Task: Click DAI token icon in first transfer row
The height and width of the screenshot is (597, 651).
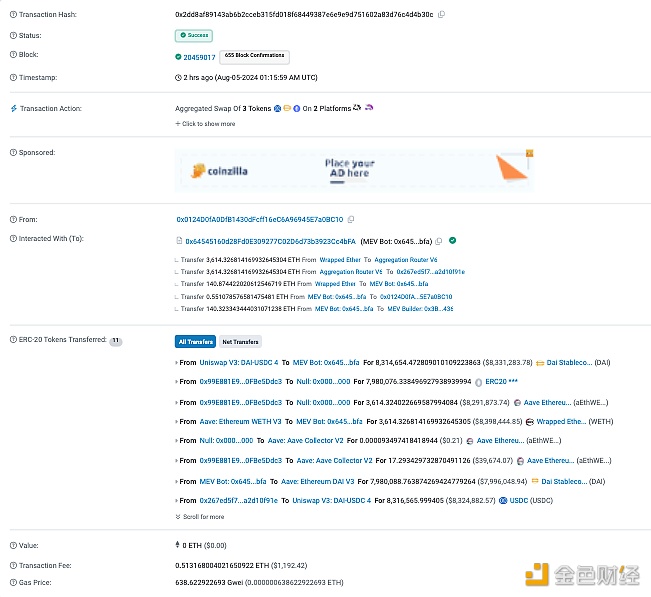Action: [x=540, y=363]
